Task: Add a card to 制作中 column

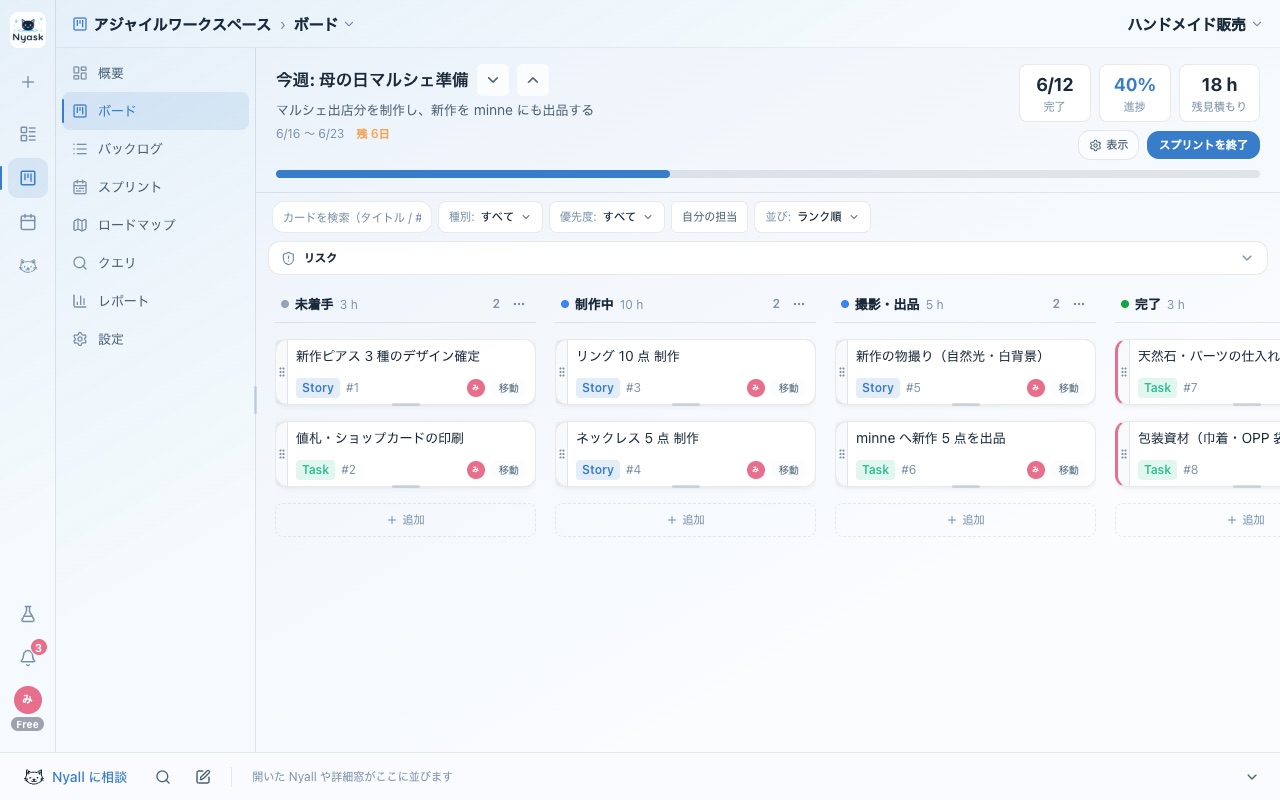Action: coord(685,520)
